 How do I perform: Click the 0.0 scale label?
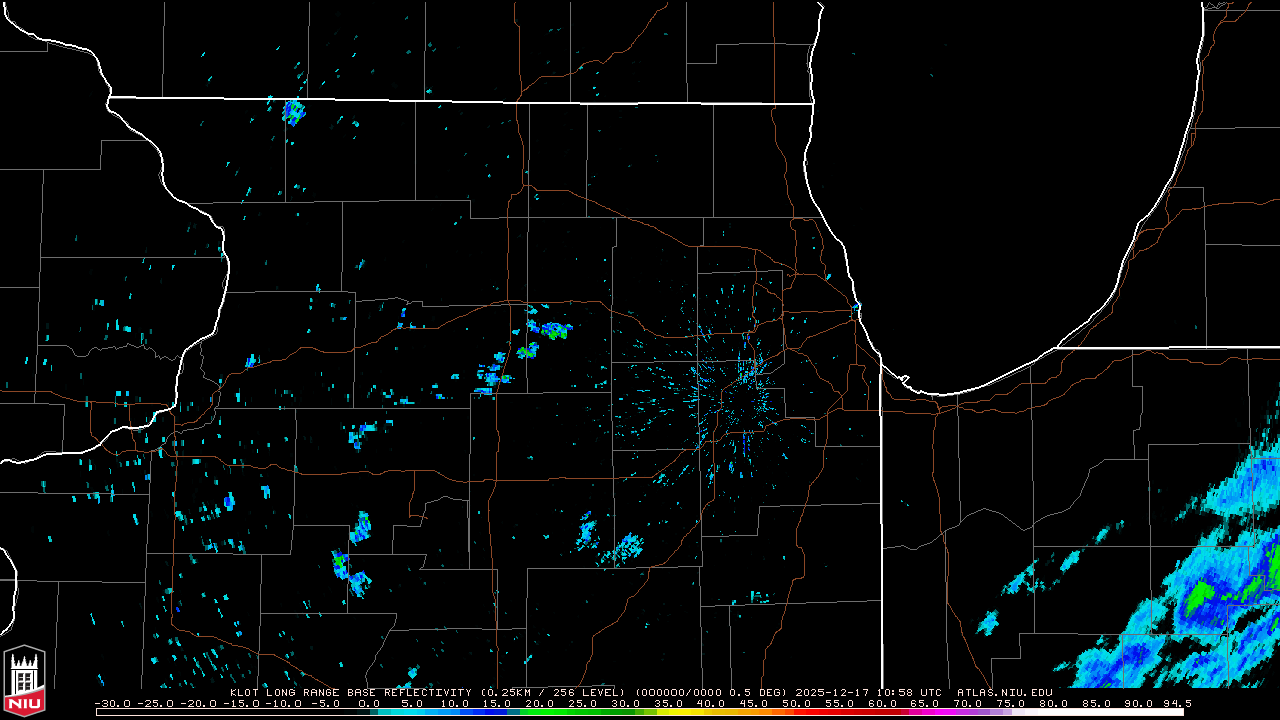pos(369,703)
